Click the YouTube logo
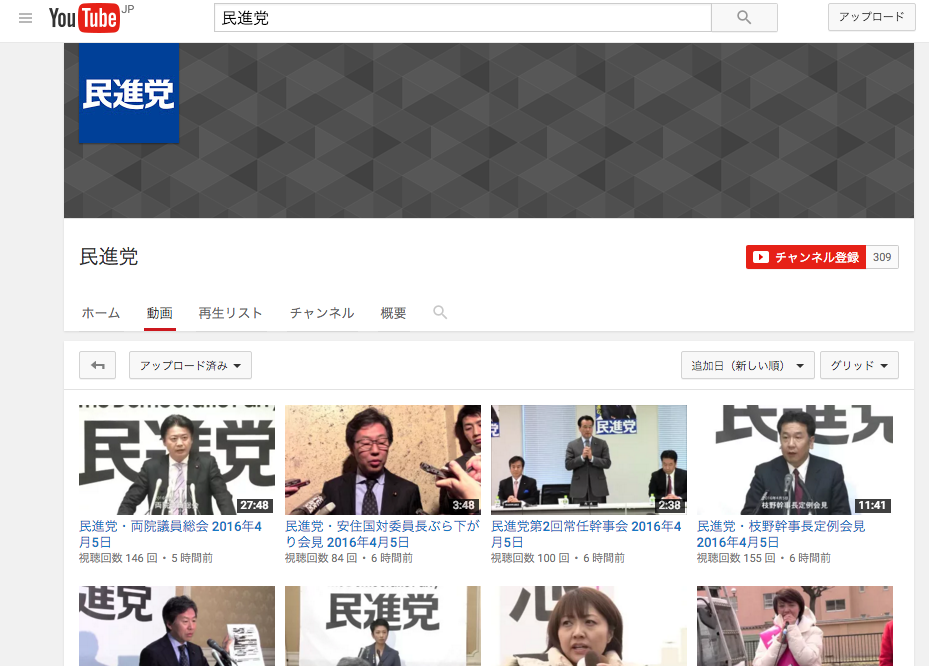Image resolution: width=929 pixels, height=666 pixels. pos(84,18)
